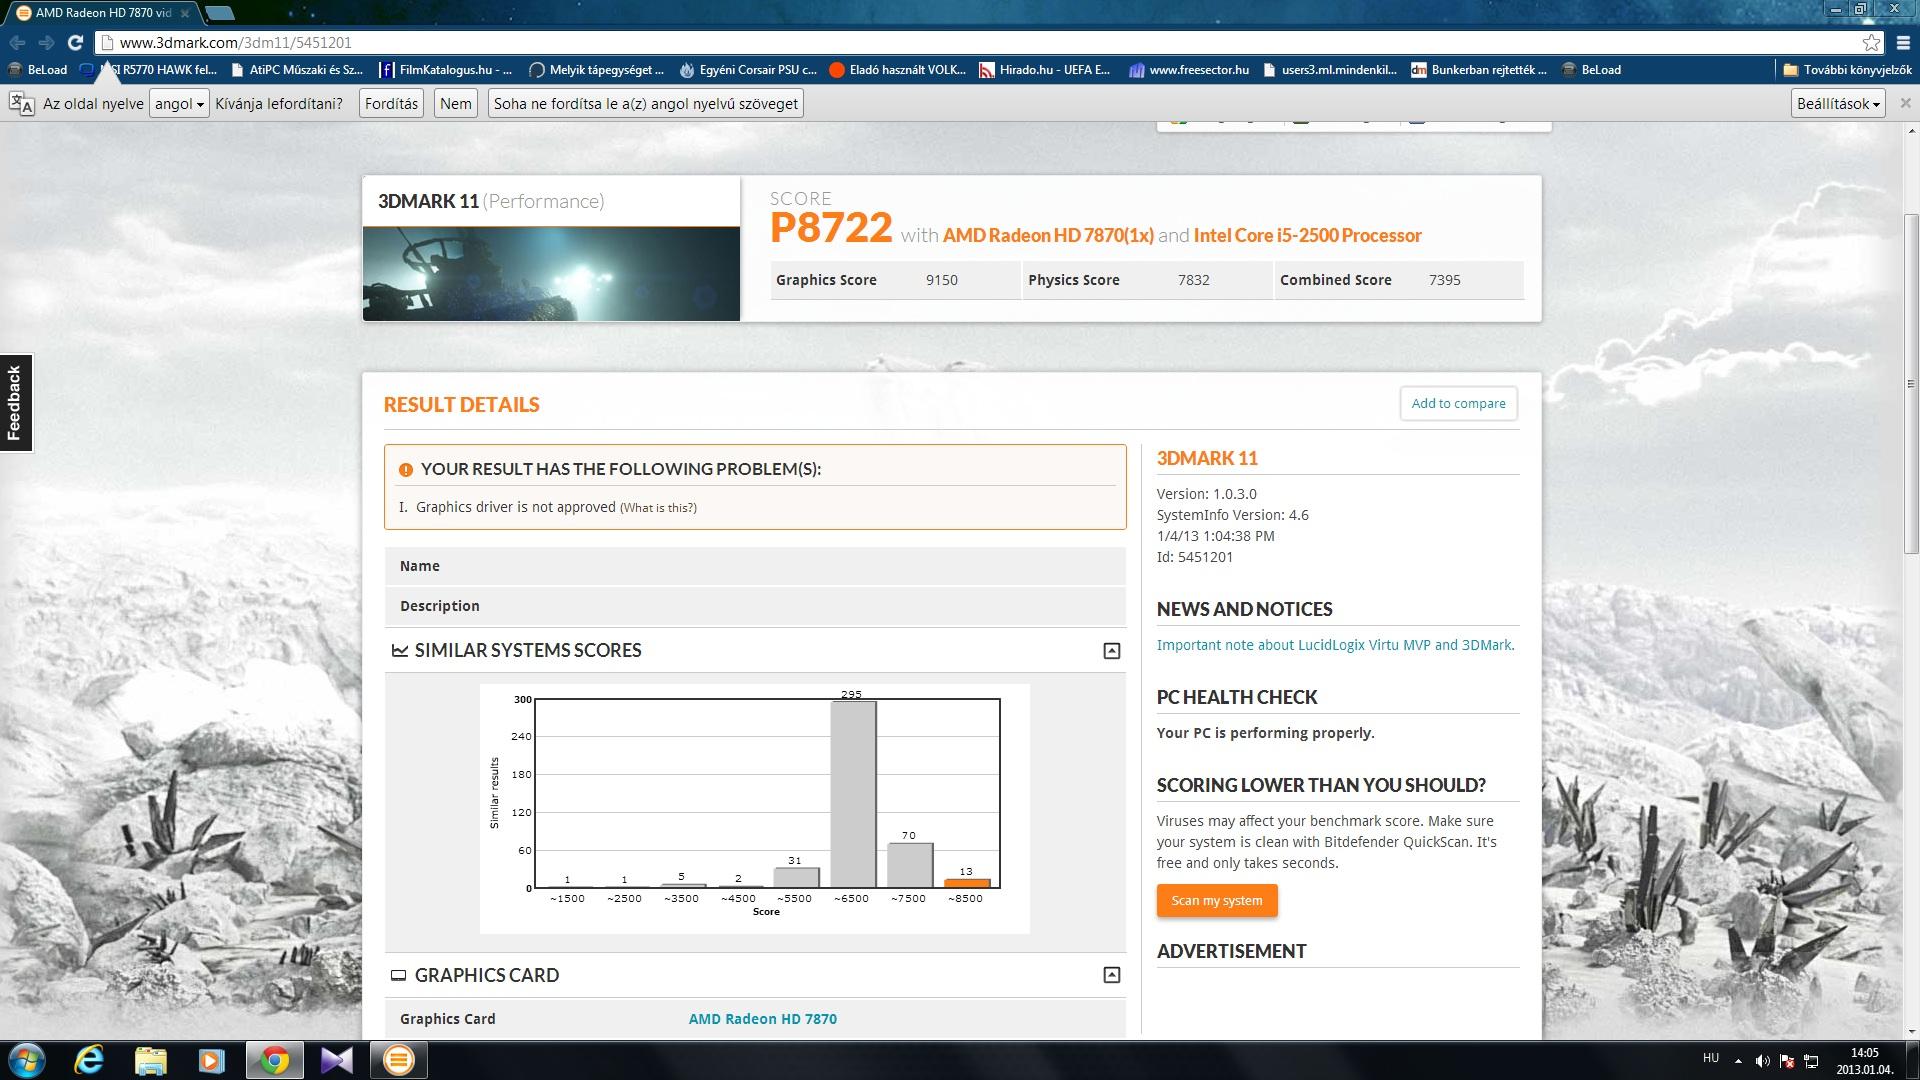This screenshot has height=1080, width=1920.
Task: Click the page vertical scrollbar thumb
Action: coord(1911,383)
